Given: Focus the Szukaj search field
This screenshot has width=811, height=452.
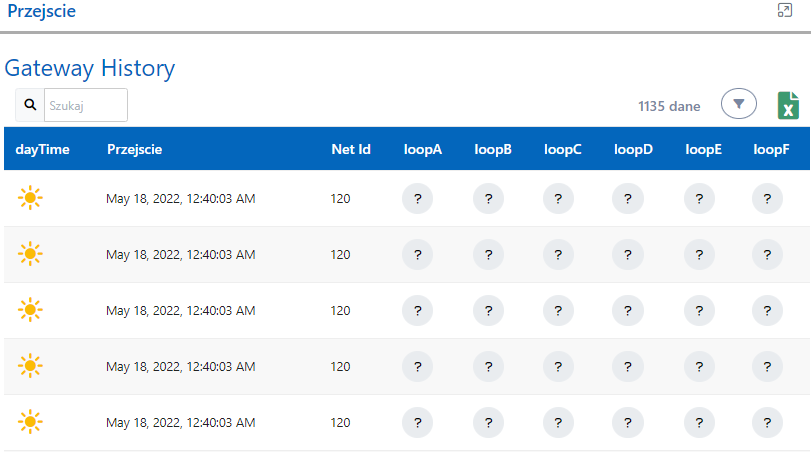Looking at the screenshot, I should click(86, 105).
